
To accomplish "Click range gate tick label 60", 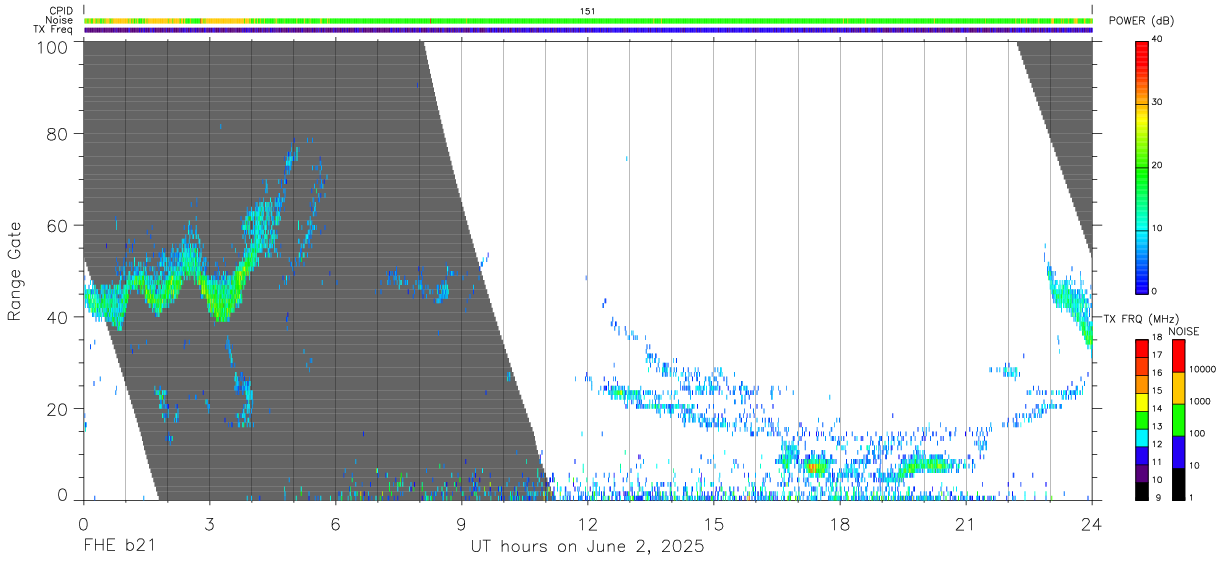I will click(x=57, y=226).
